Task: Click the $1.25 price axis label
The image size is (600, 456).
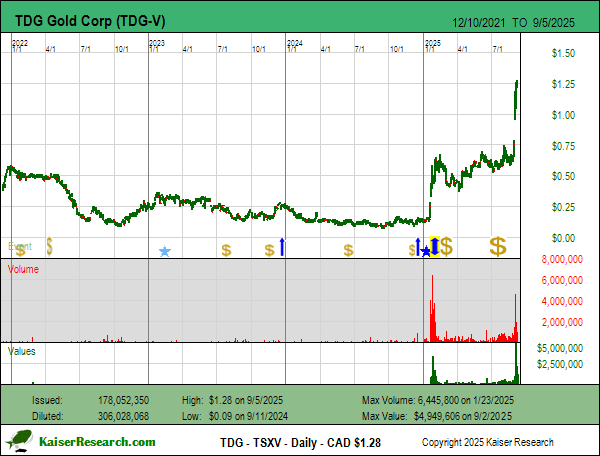Action: click(x=563, y=84)
